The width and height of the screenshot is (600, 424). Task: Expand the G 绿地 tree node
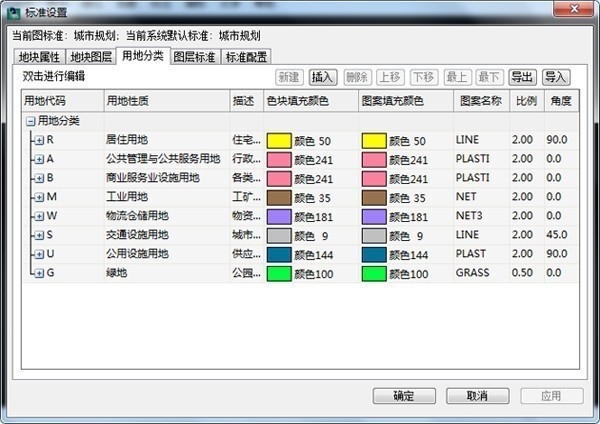[39, 273]
